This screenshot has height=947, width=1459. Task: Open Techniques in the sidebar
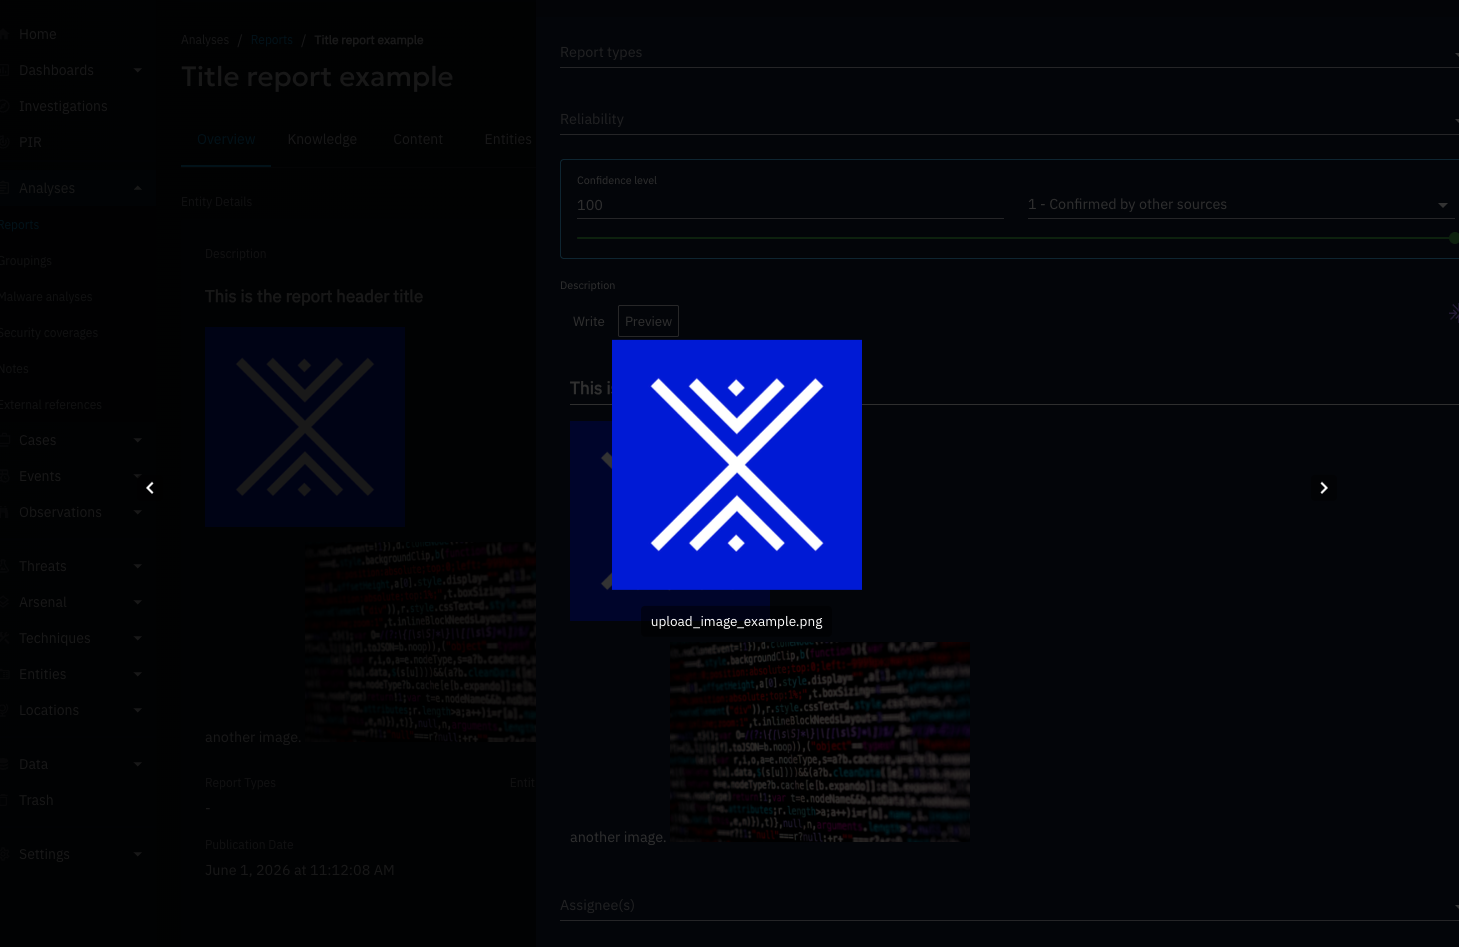[x=55, y=638]
